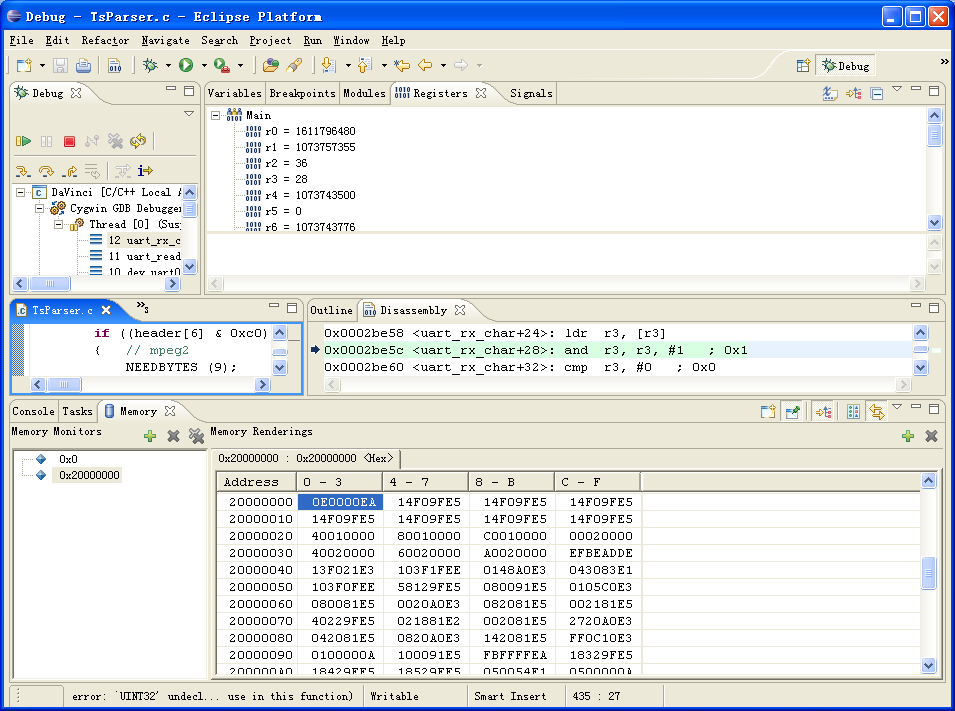Resume the suspended thread in Debug view
Screen dimensions: 955x711
tap(24, 141)
